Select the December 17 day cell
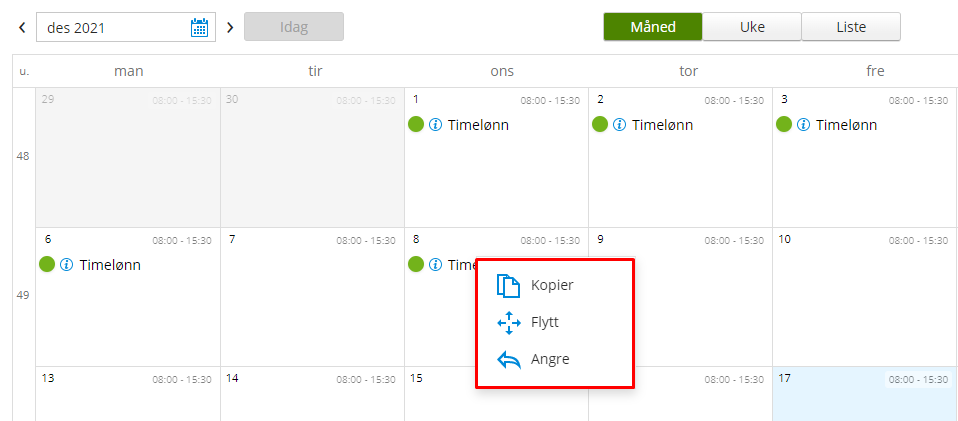Screen dimensions: 958x421 click(864, 398)
